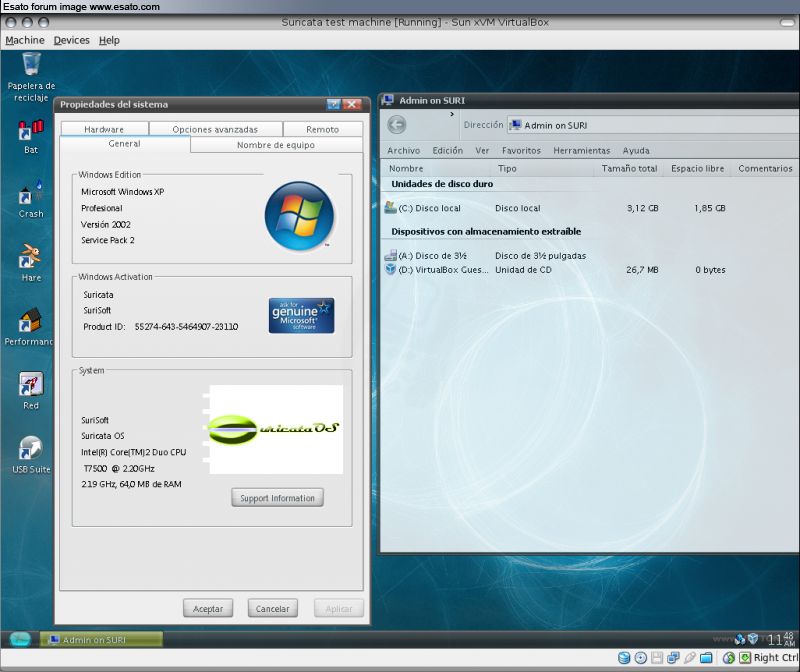Viewport: 800px width, 672px height.
Task: Click the guest Start orb on taskbar
Action: [x=20, y=639]
